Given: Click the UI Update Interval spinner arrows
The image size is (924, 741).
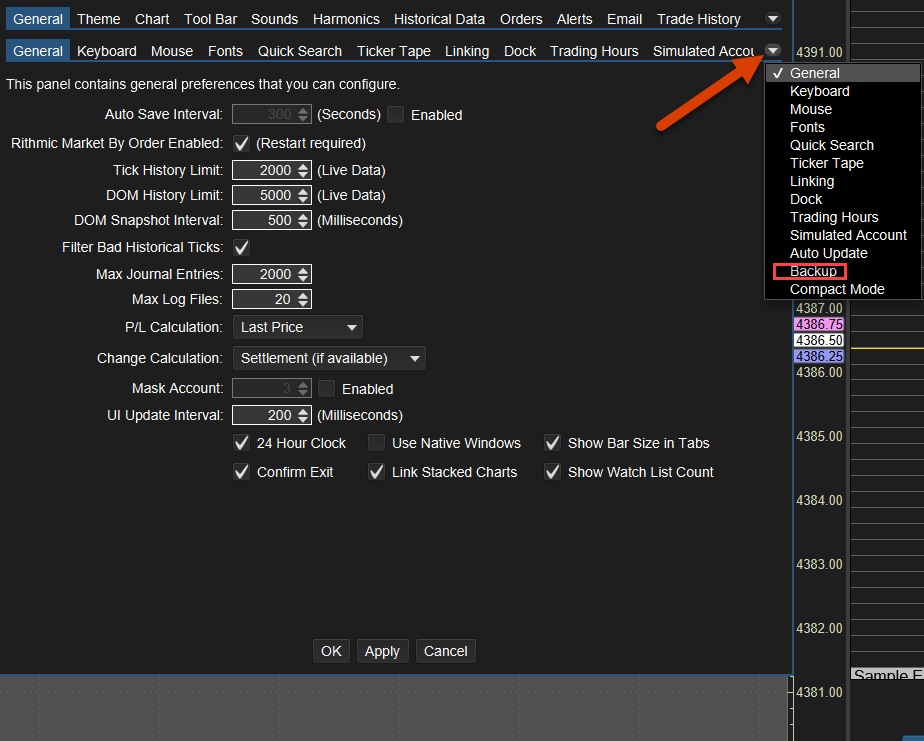Looking at the screenshot, I should coord(303,415).
